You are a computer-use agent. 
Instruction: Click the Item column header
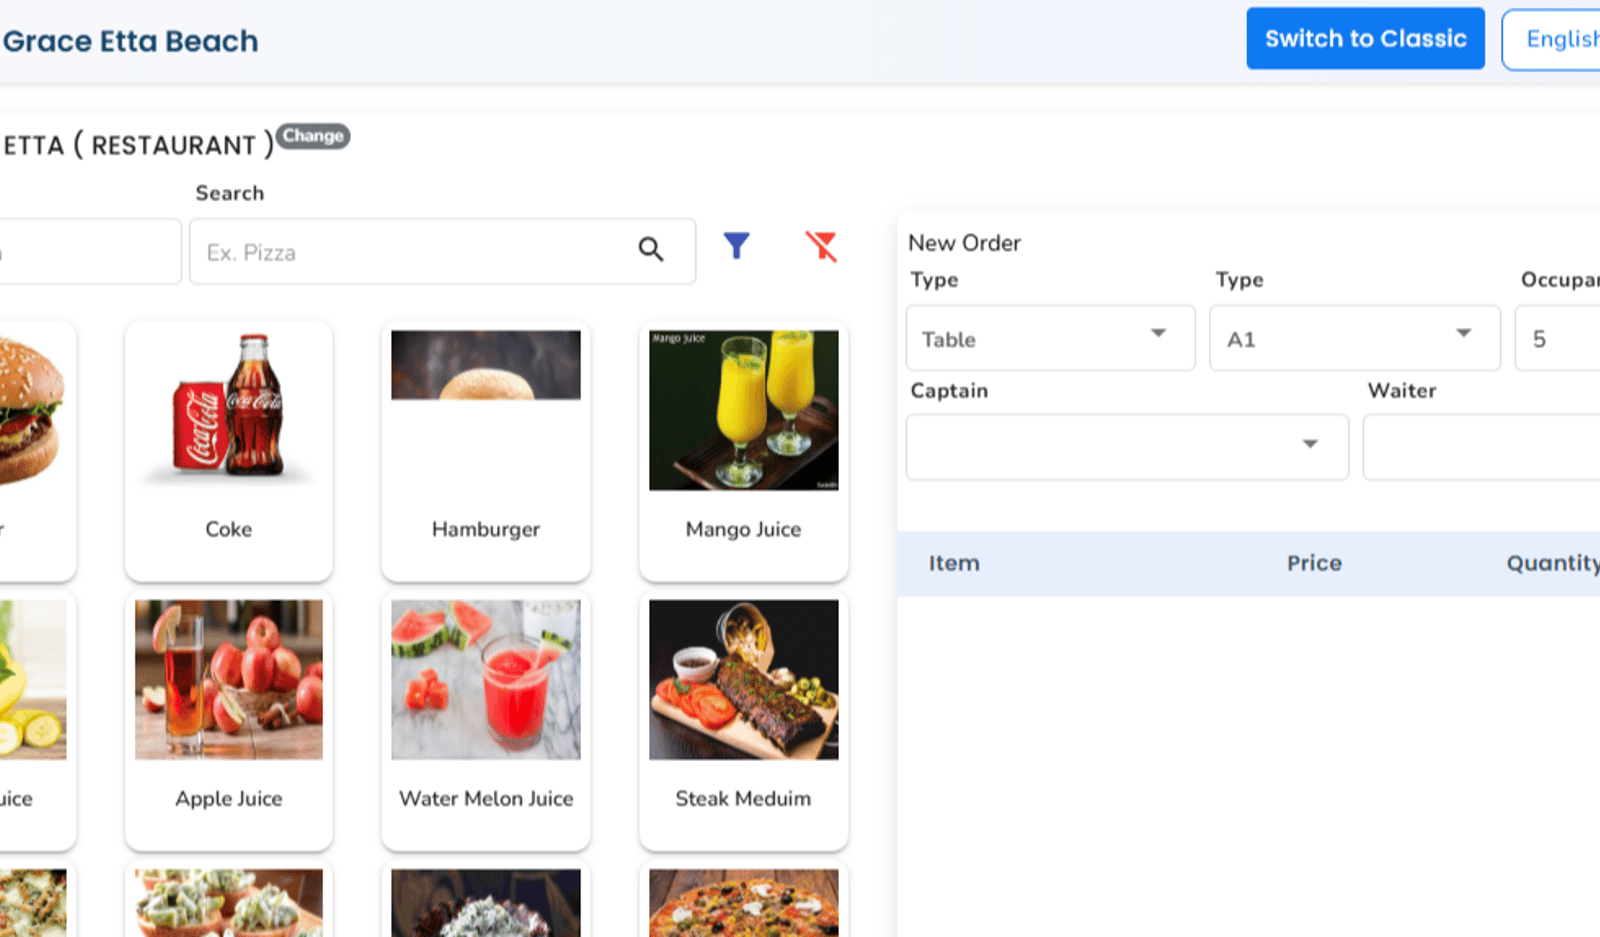(954, 563)
